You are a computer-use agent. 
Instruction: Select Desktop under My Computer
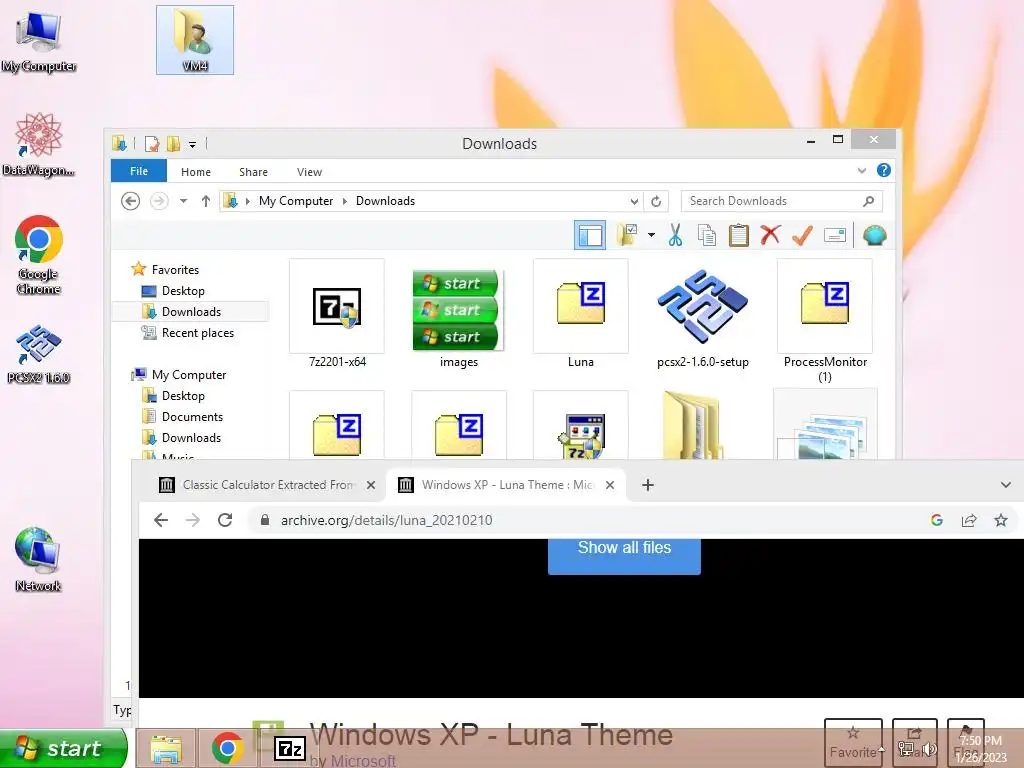(183, 396)
